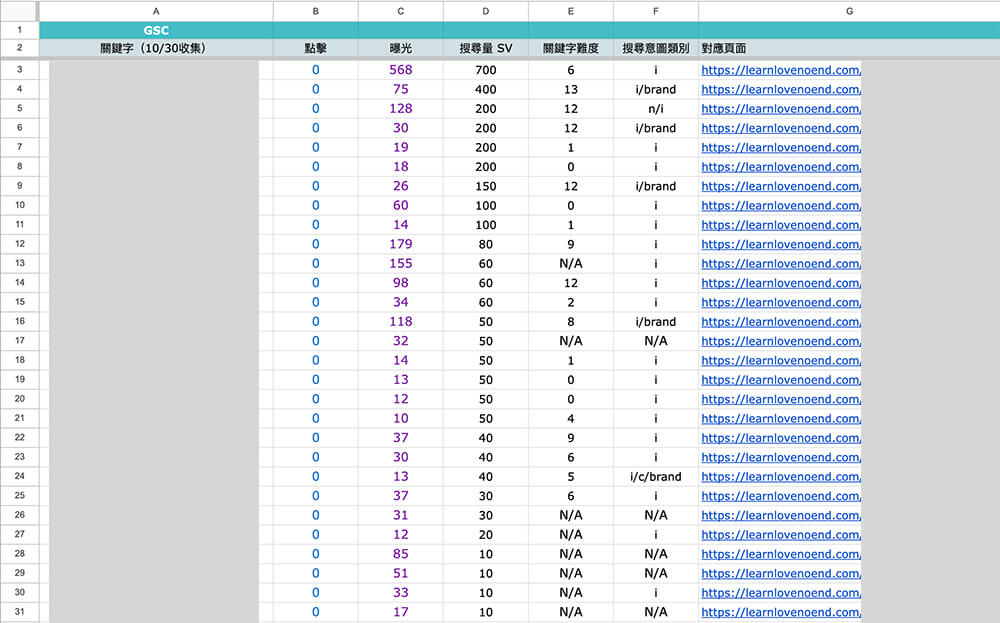Select column F header
The height and width of the screenshot is (623, 1000).
pos(656,11)
